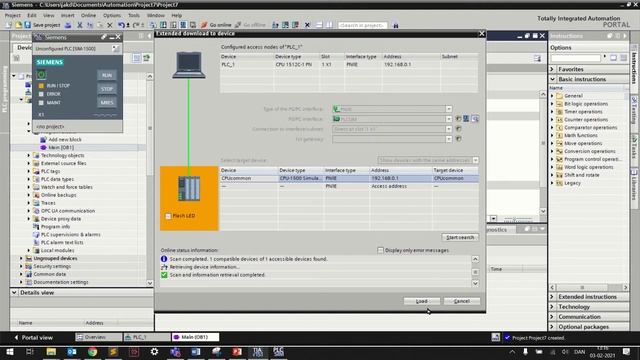640x360 pixels.
Task: Click the Add new block icon in tree
Action: coord(43,139)
